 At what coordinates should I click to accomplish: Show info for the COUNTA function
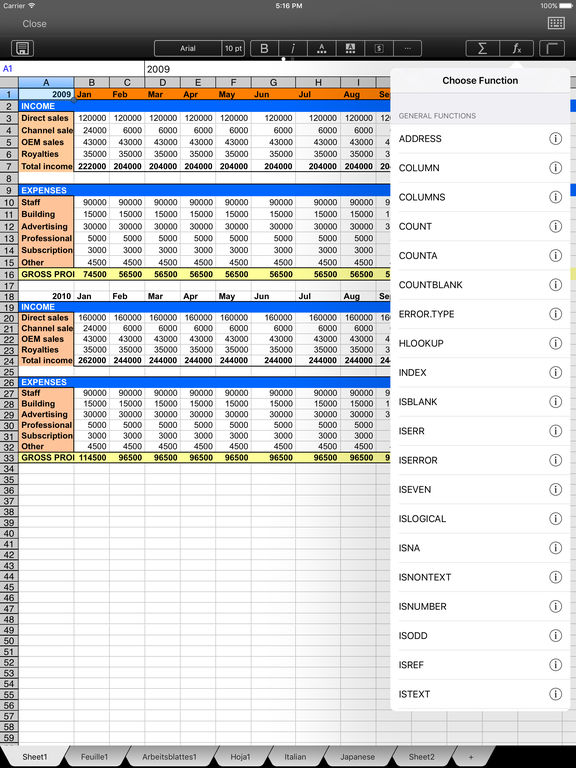[555, 256]
